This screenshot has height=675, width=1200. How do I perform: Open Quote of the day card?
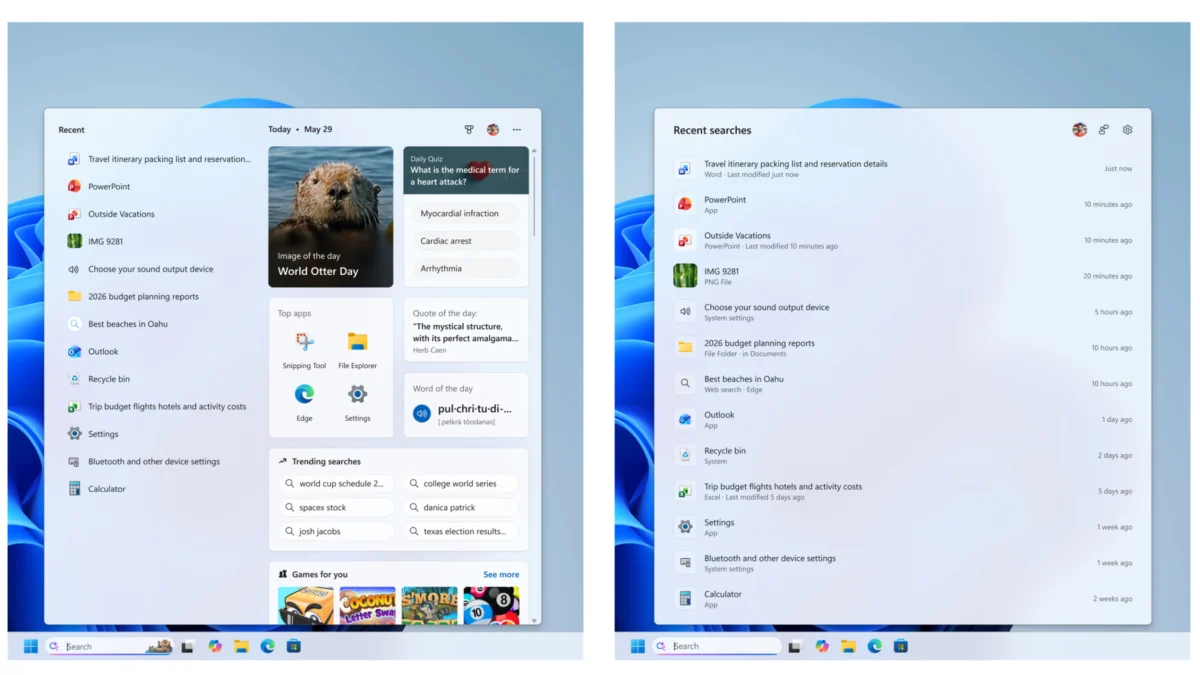[x=466, y=330]
